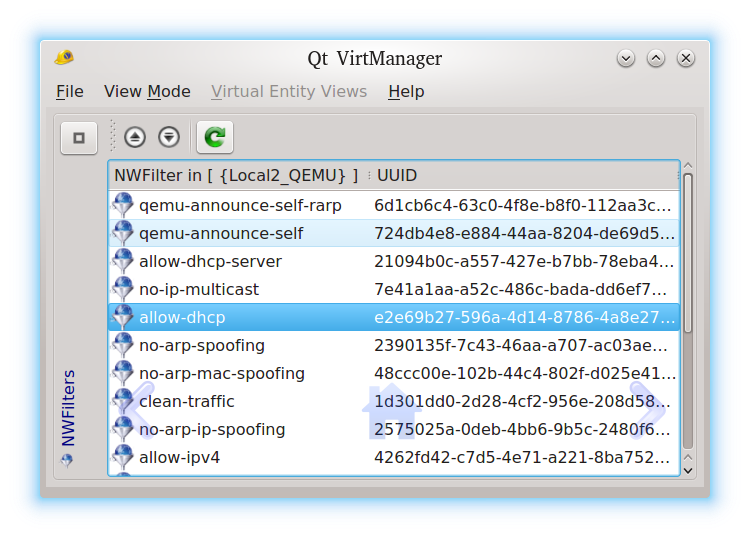The width and height of the screenshot is (750, 538).
Task: Click UUID 21094b0c-a557-427e-b7bb-78eba4...
Action: [x=524, y=261]
